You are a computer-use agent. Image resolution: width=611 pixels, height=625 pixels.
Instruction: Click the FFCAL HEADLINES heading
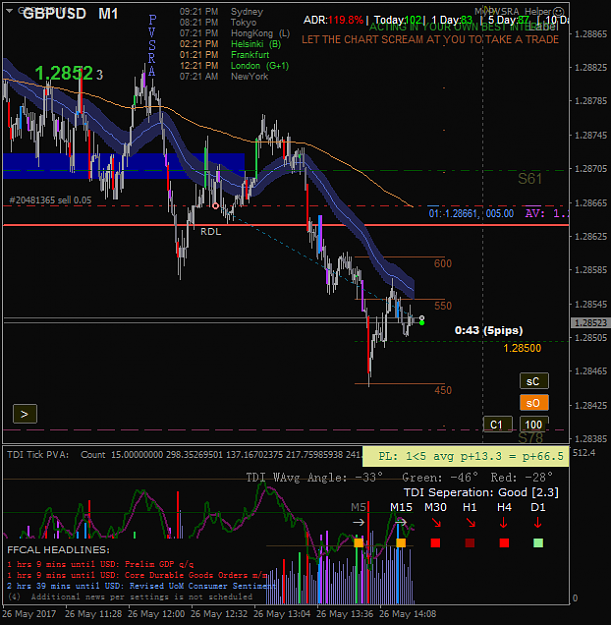pos(58,550)
